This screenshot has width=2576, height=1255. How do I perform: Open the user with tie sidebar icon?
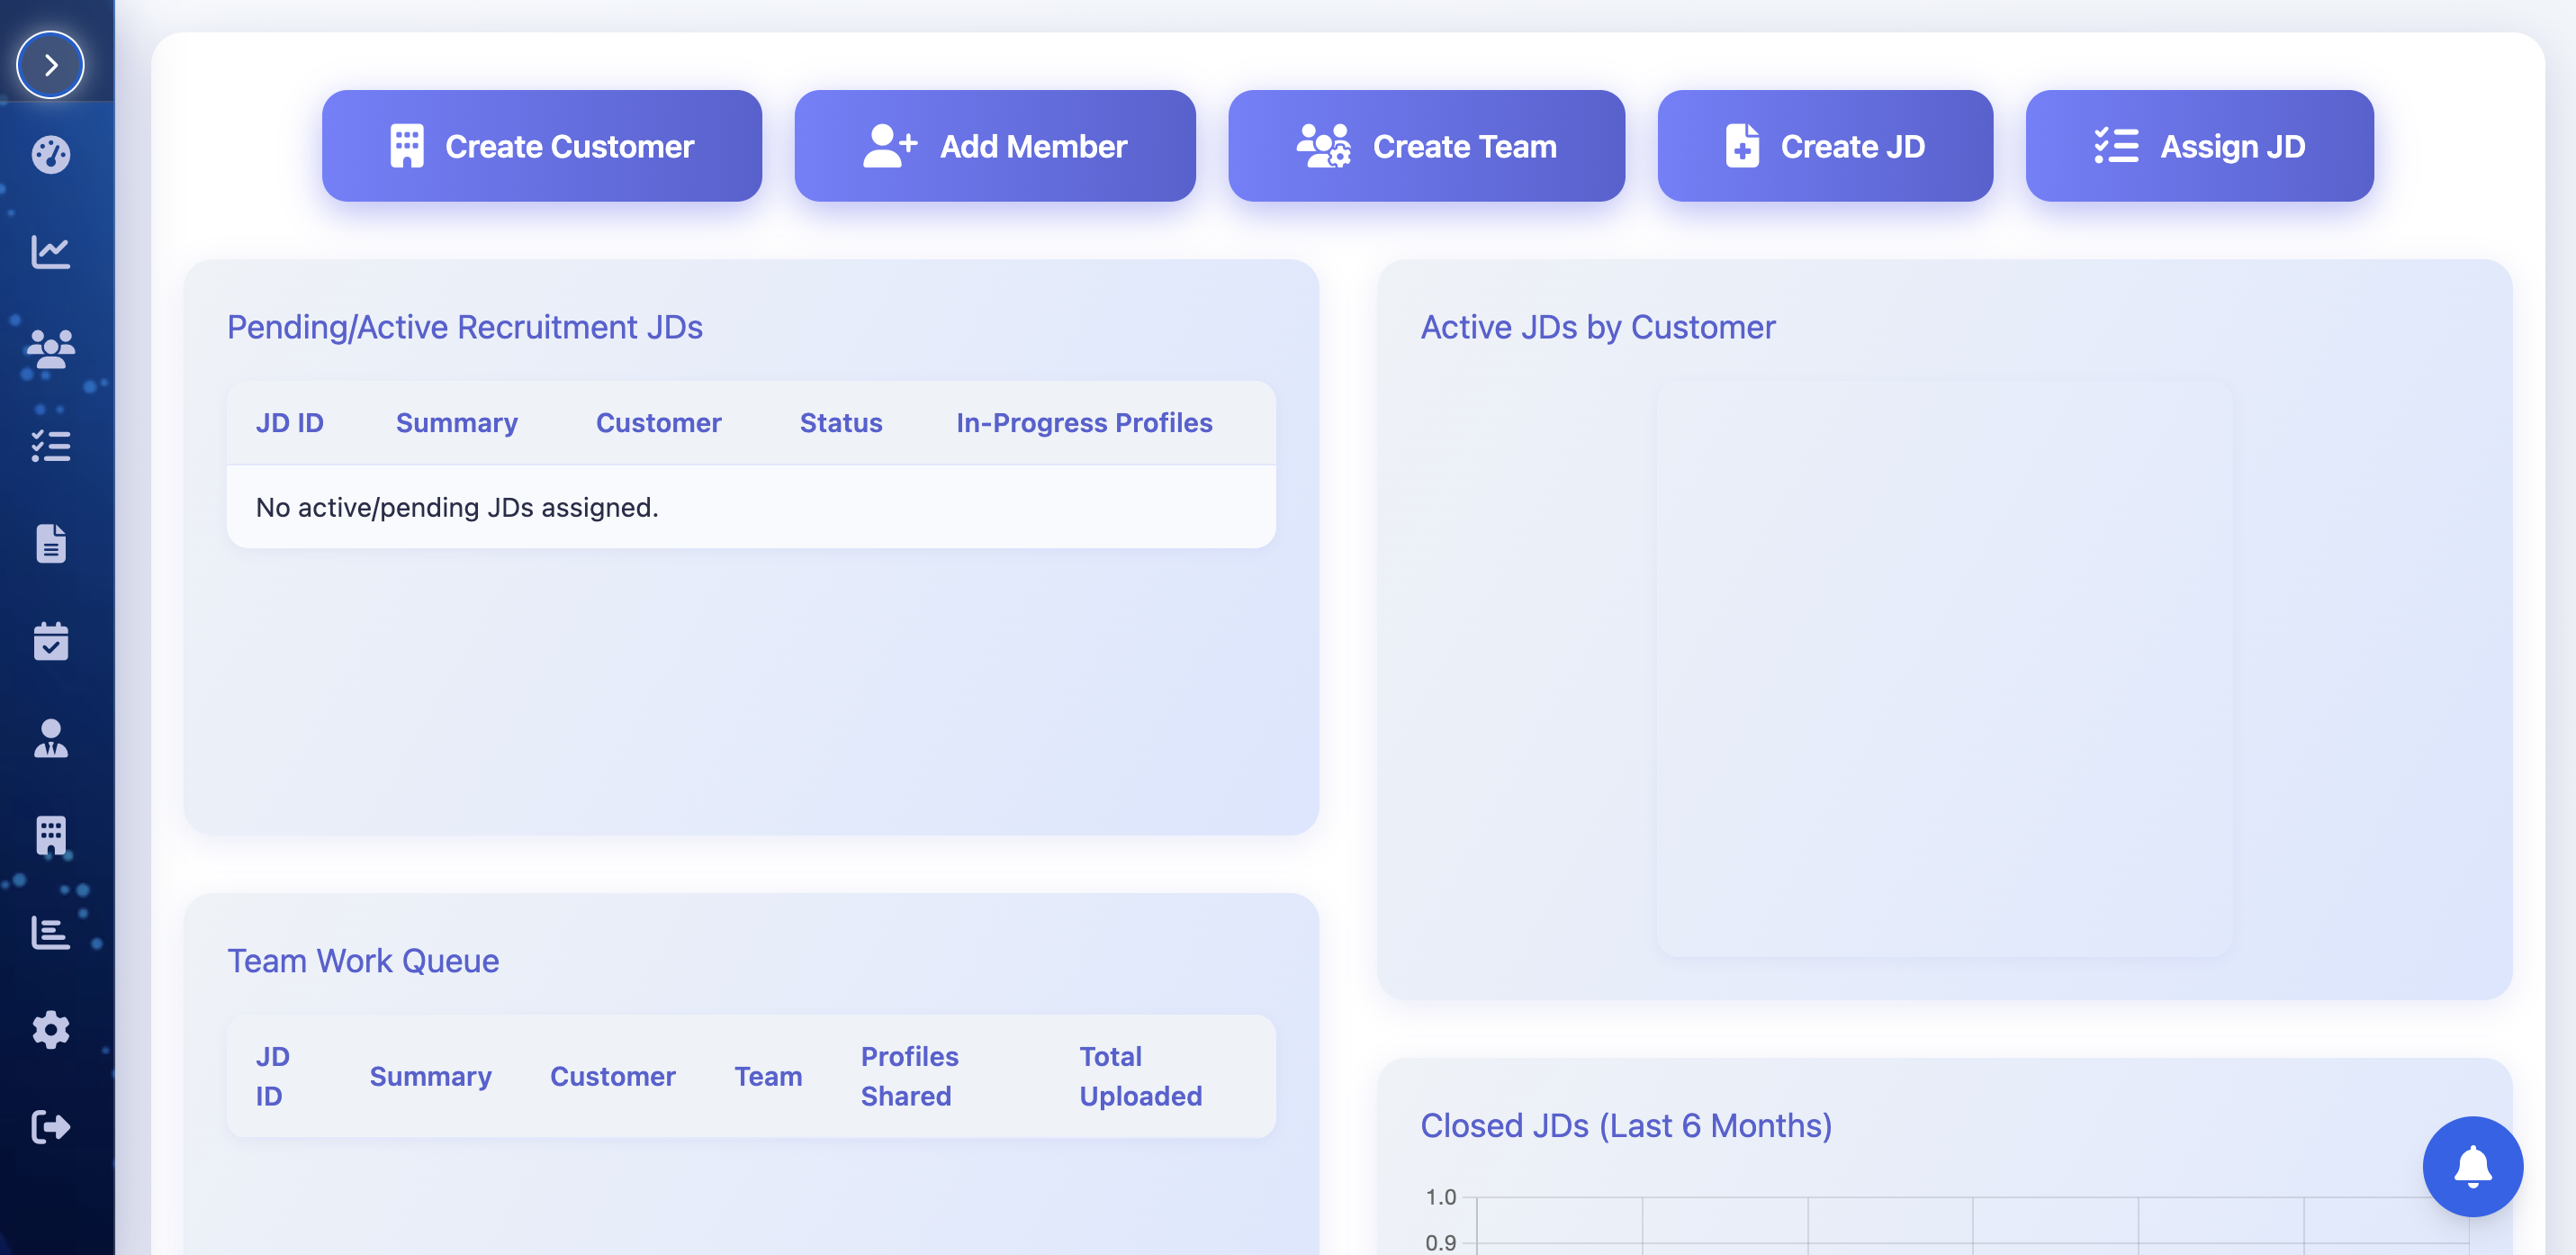pos(50,738)
